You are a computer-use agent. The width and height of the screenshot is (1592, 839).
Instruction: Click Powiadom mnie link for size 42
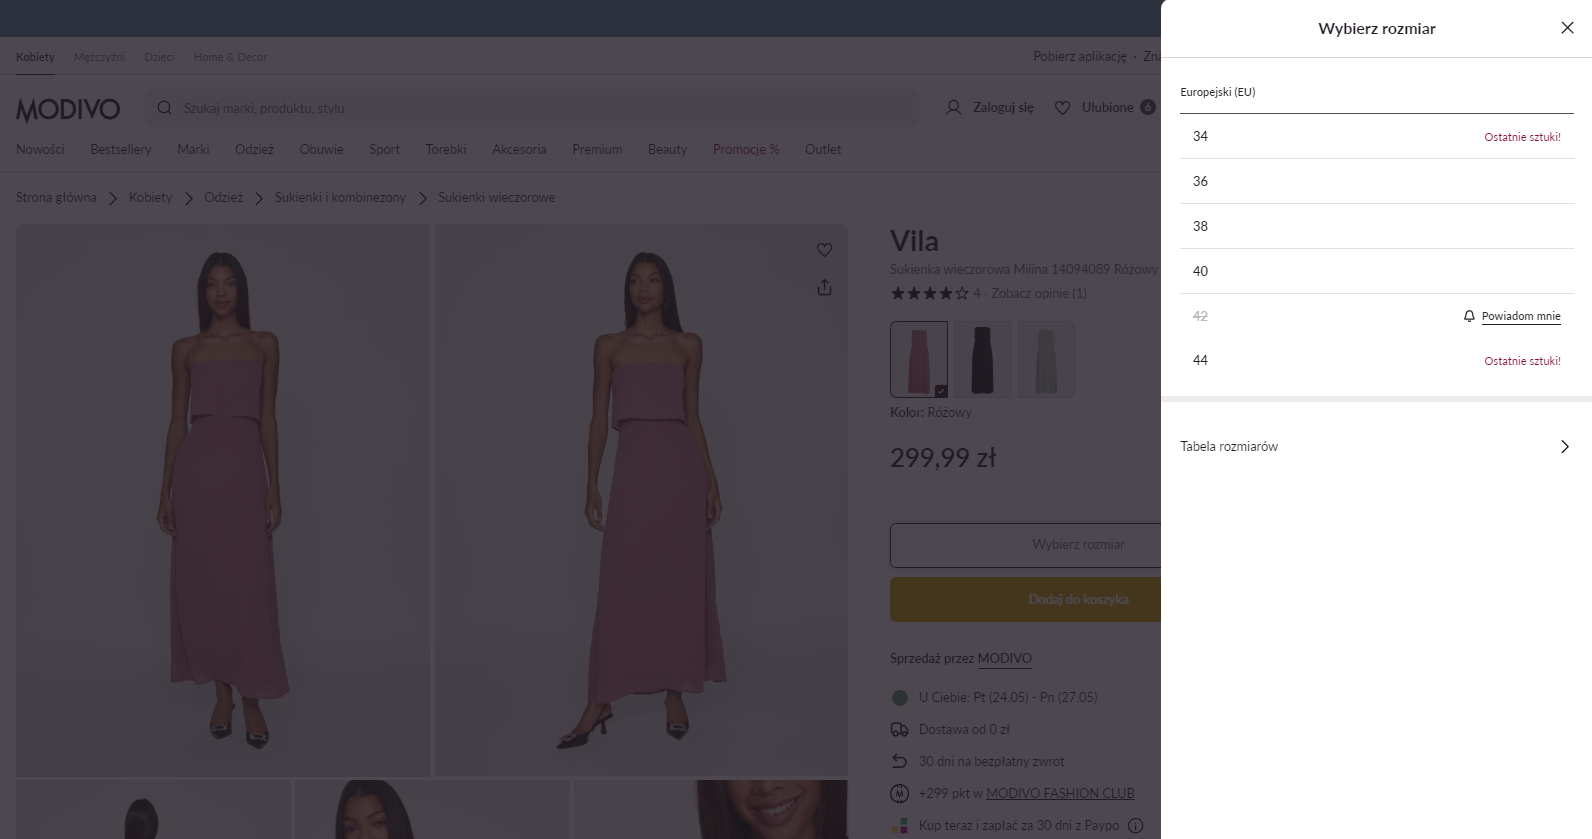pos(1521,316)
